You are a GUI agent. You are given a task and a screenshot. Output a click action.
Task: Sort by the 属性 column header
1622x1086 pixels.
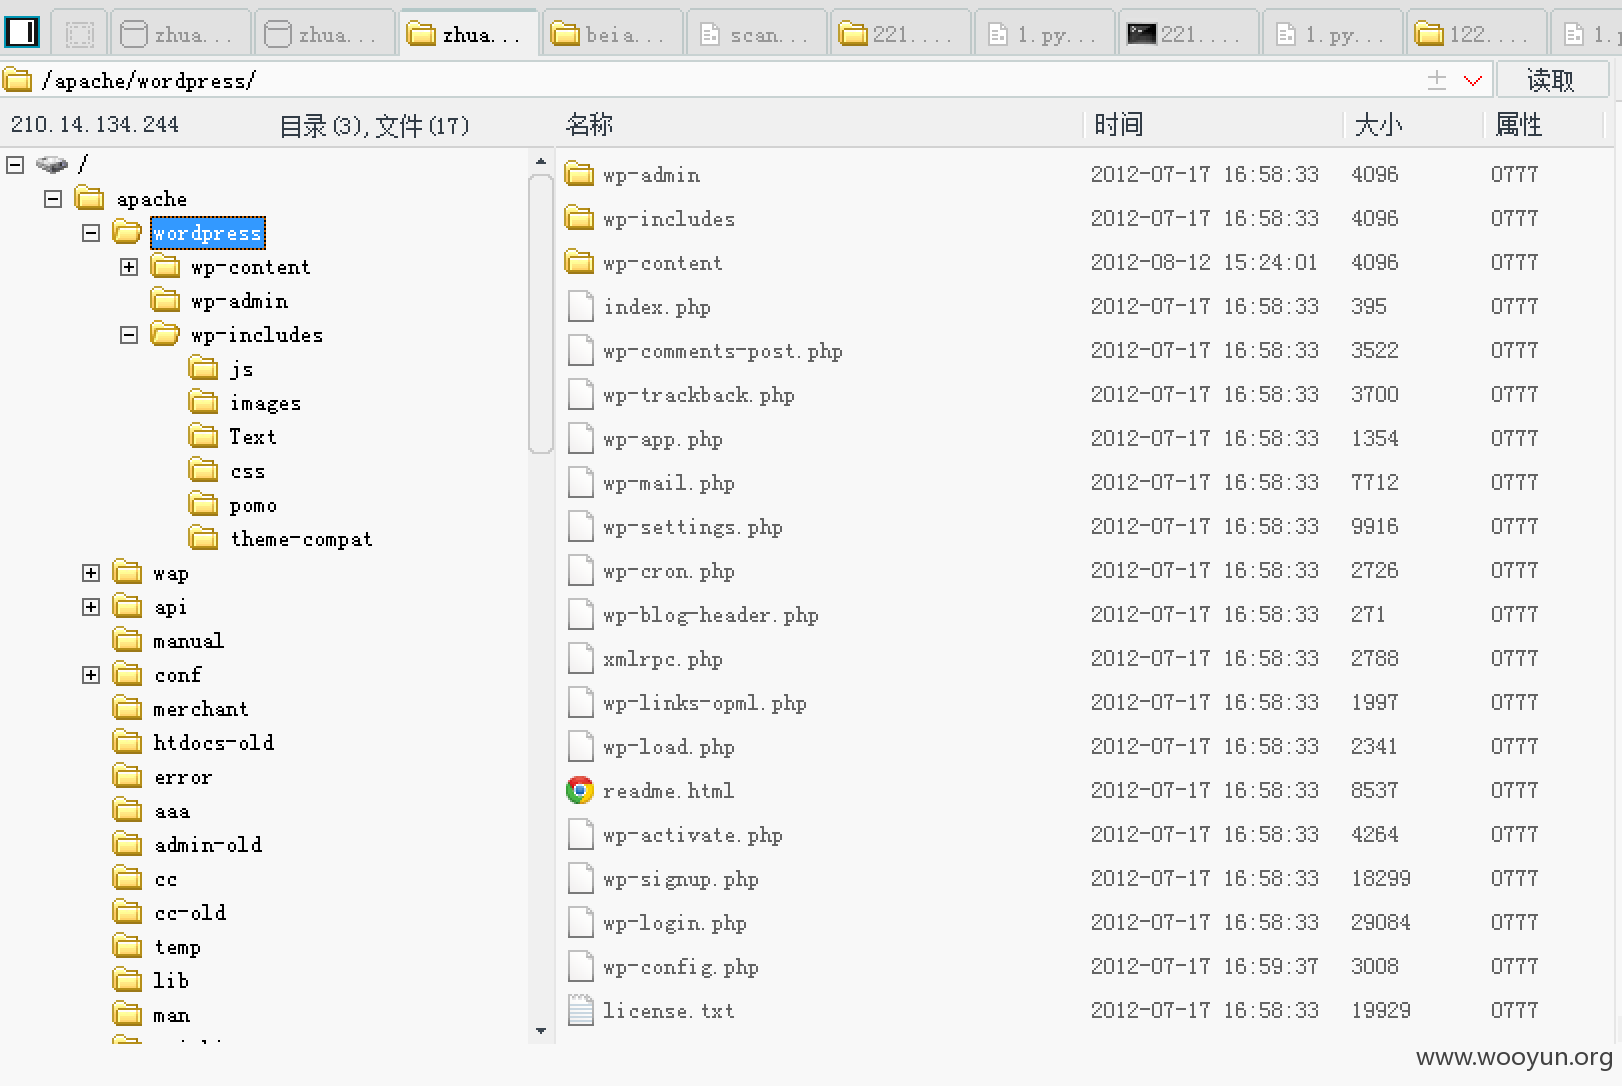tap(1518, 124)
